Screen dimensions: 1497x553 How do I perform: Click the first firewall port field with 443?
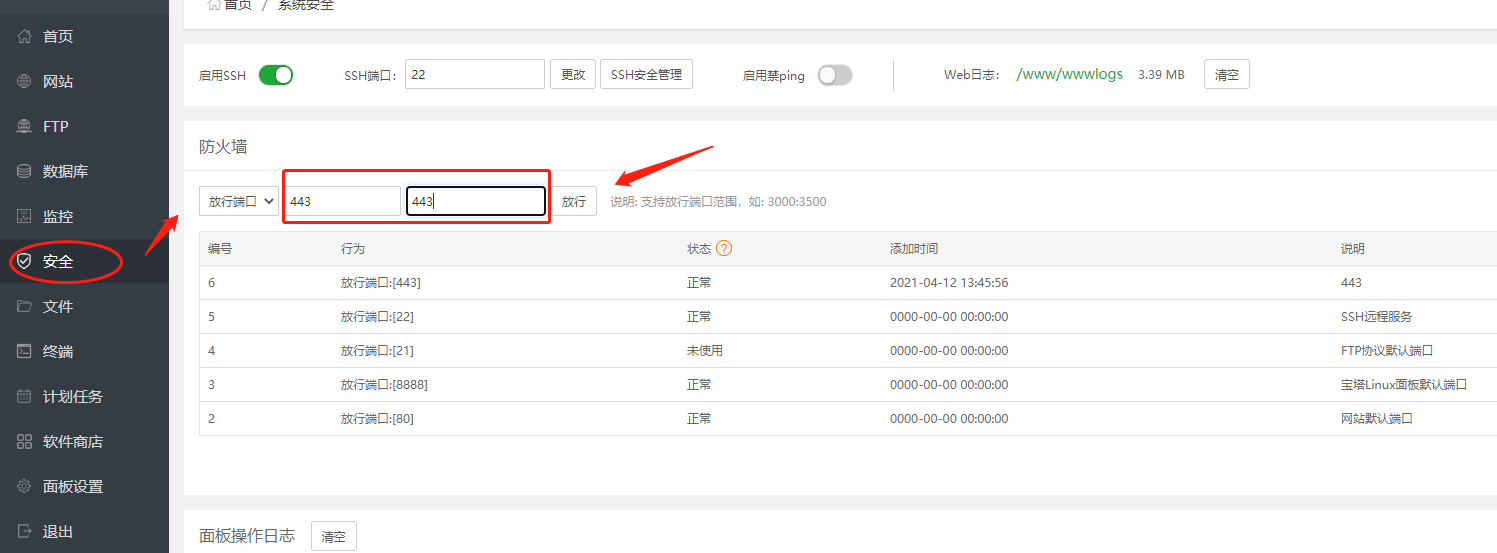point(342,201)
